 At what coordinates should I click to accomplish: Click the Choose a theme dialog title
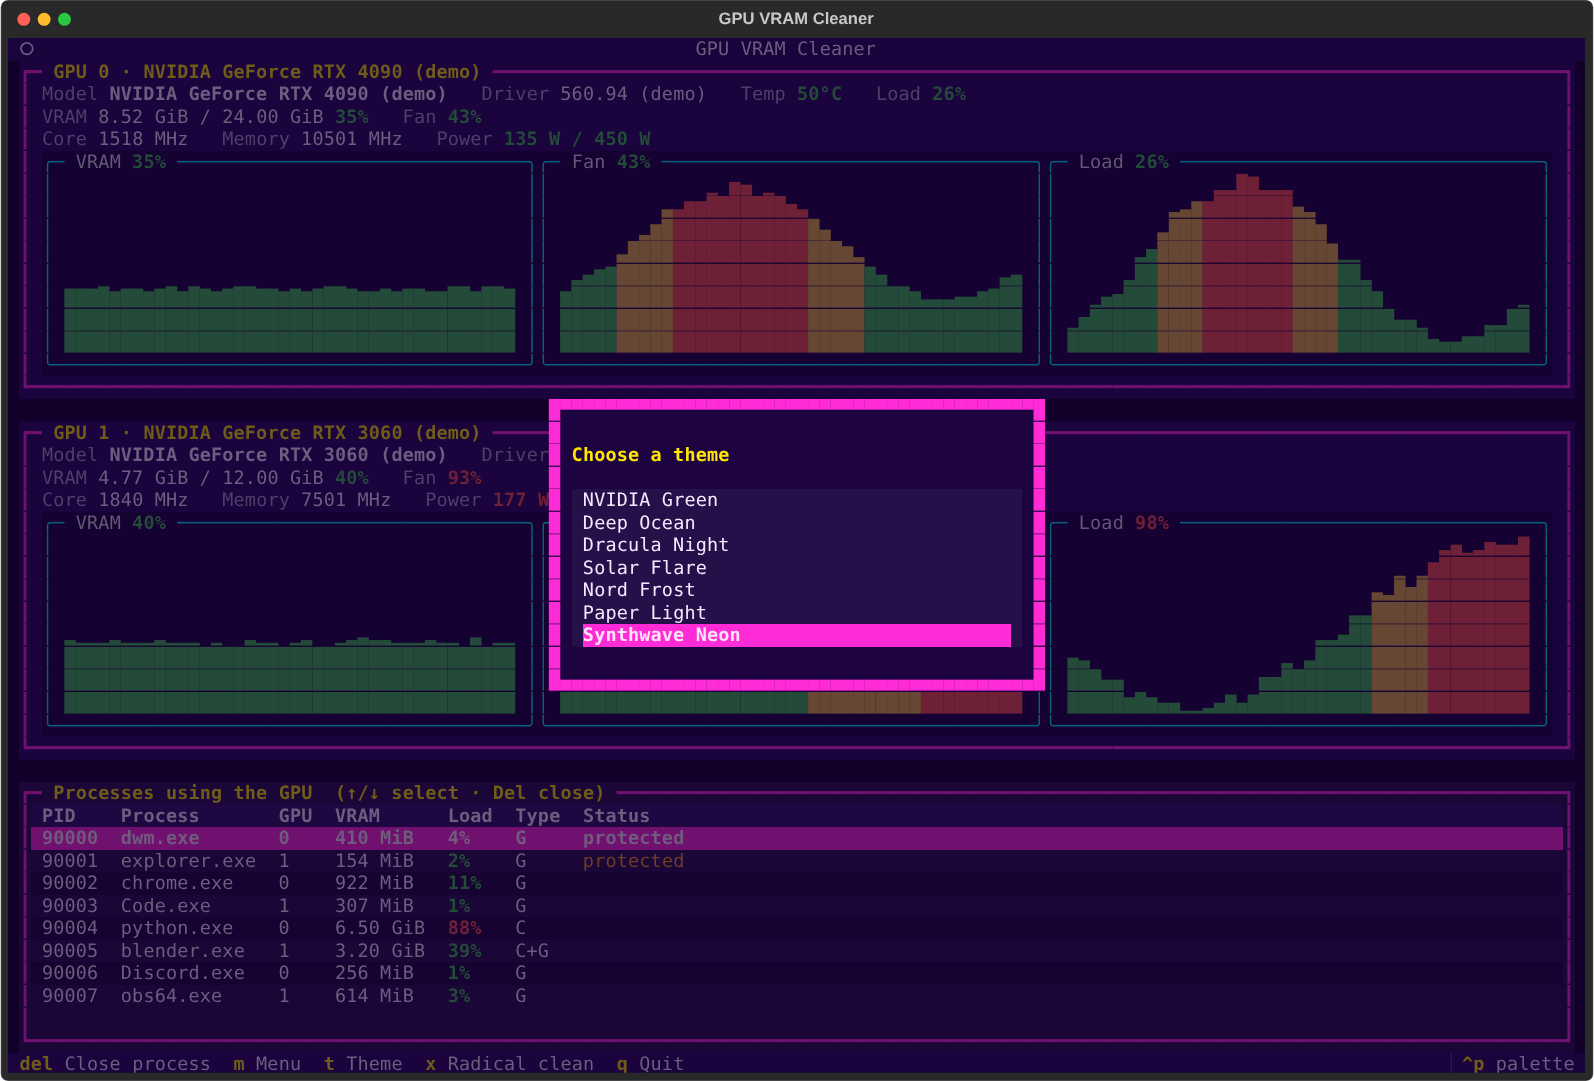(650, 455)
